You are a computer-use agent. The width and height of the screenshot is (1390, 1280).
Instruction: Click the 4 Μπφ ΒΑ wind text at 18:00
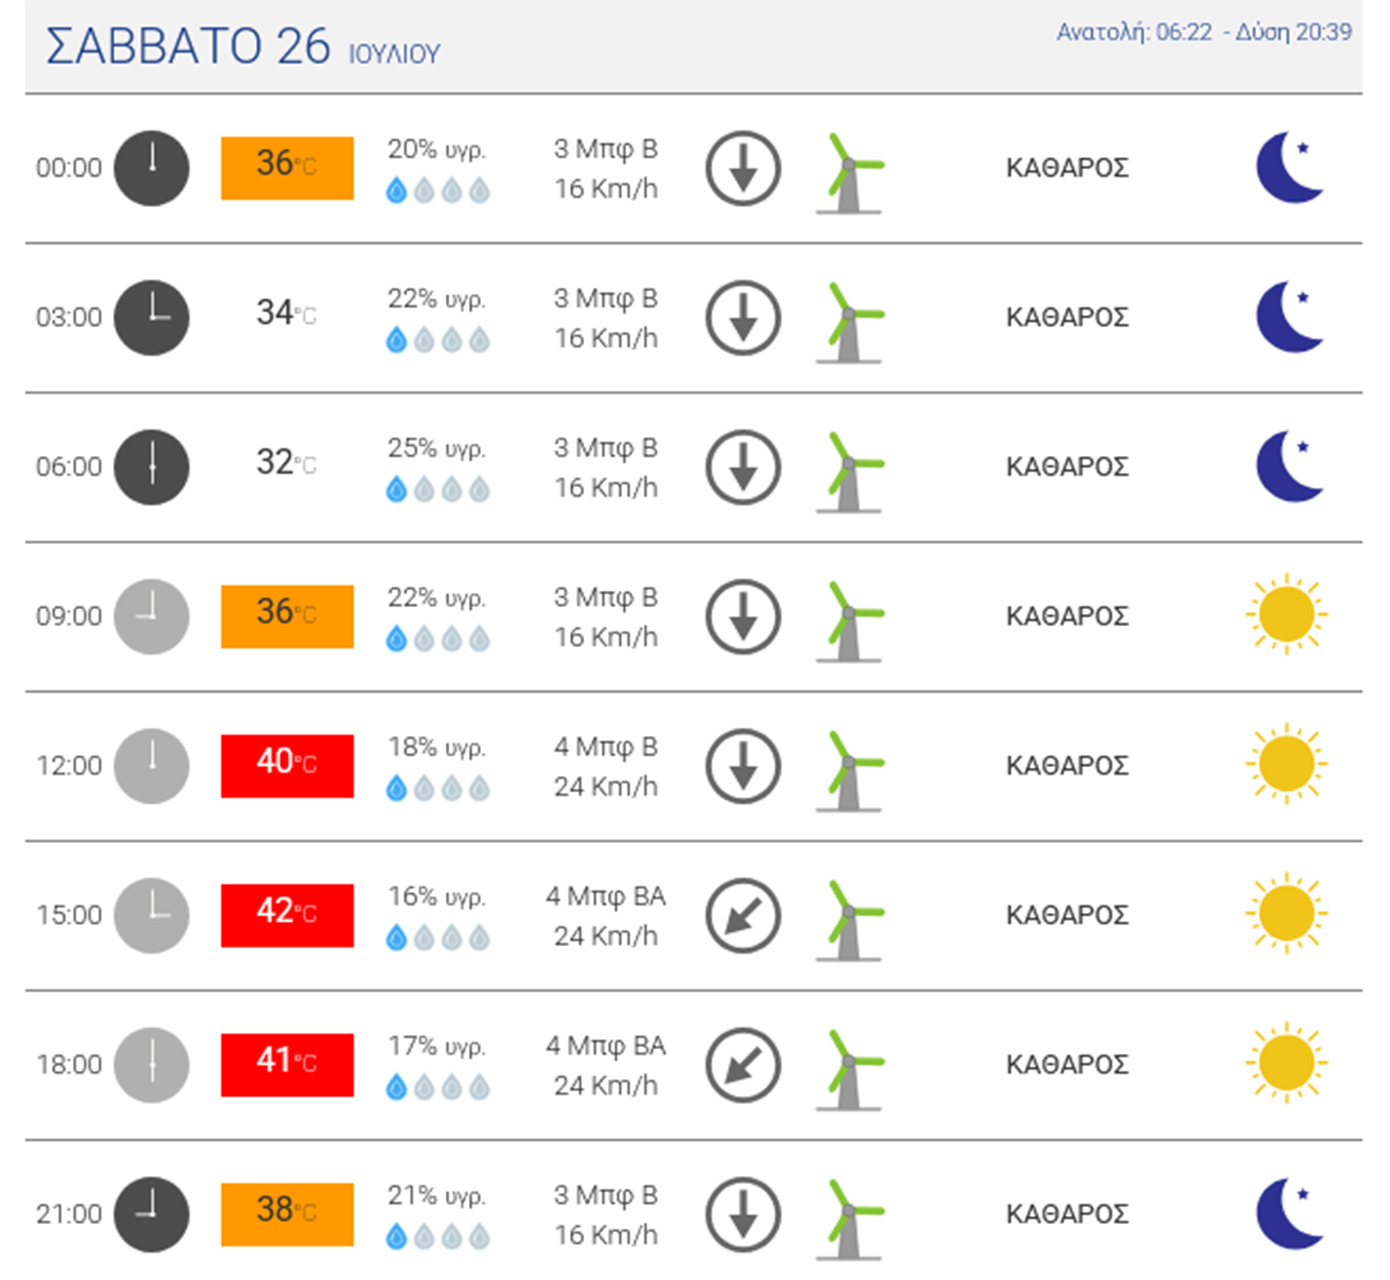606,1046
